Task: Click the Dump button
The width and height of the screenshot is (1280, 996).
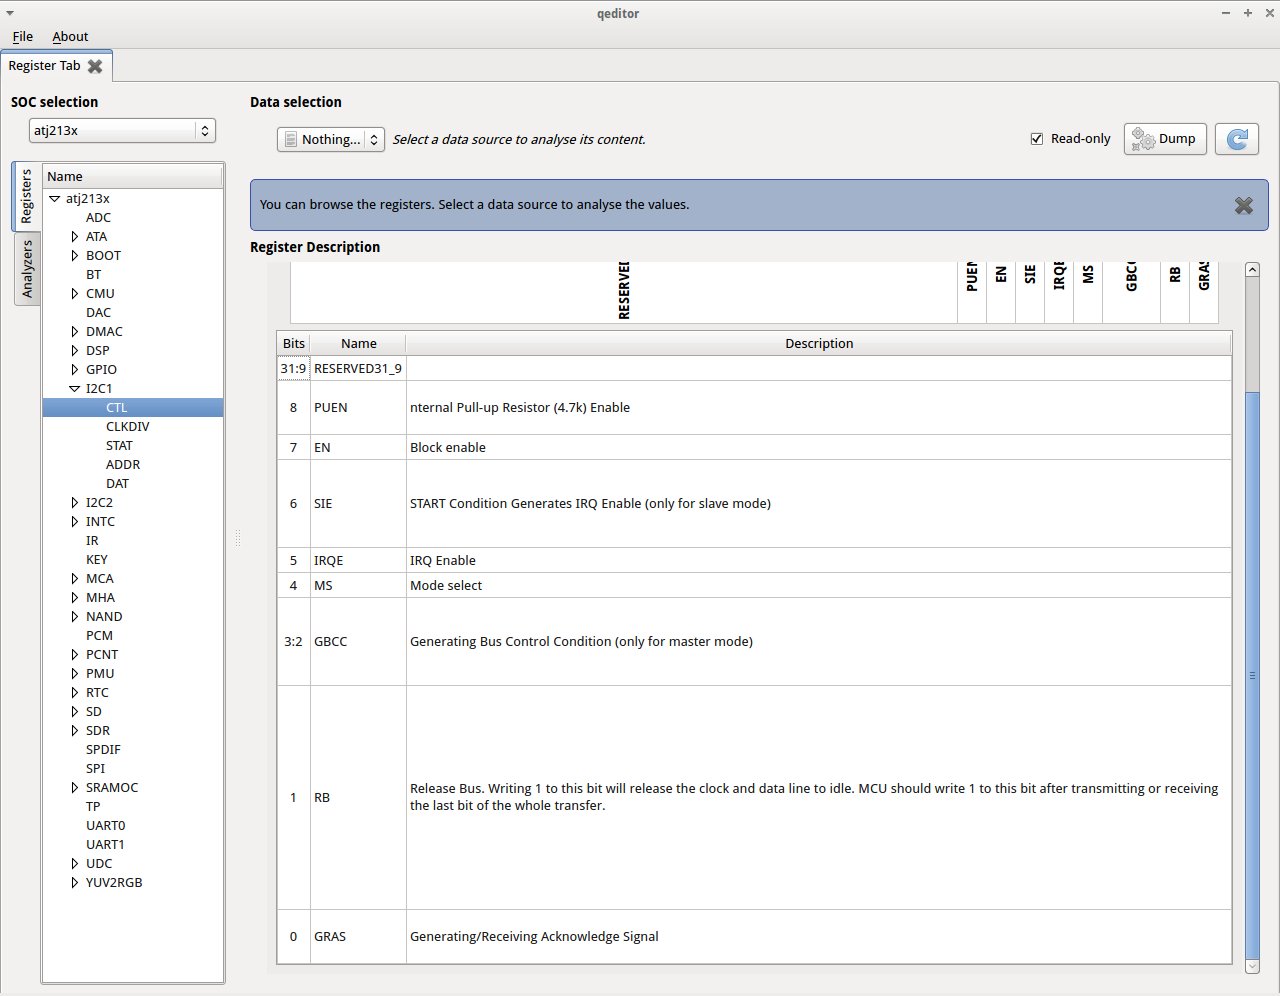Action: click(1165, 139)
